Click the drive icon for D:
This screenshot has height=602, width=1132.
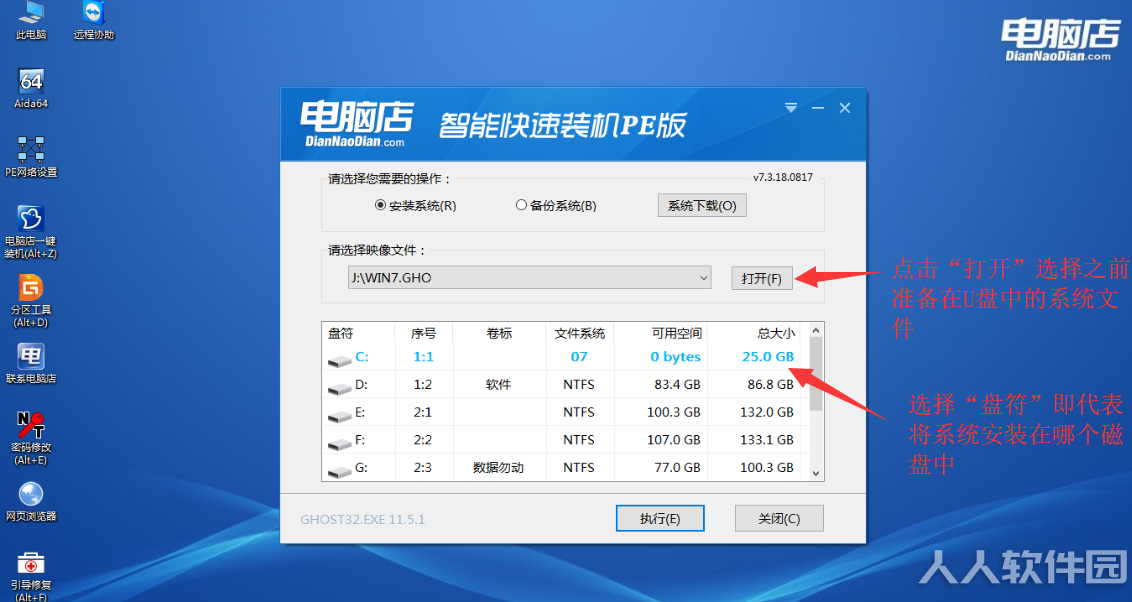tap(339, 388)
